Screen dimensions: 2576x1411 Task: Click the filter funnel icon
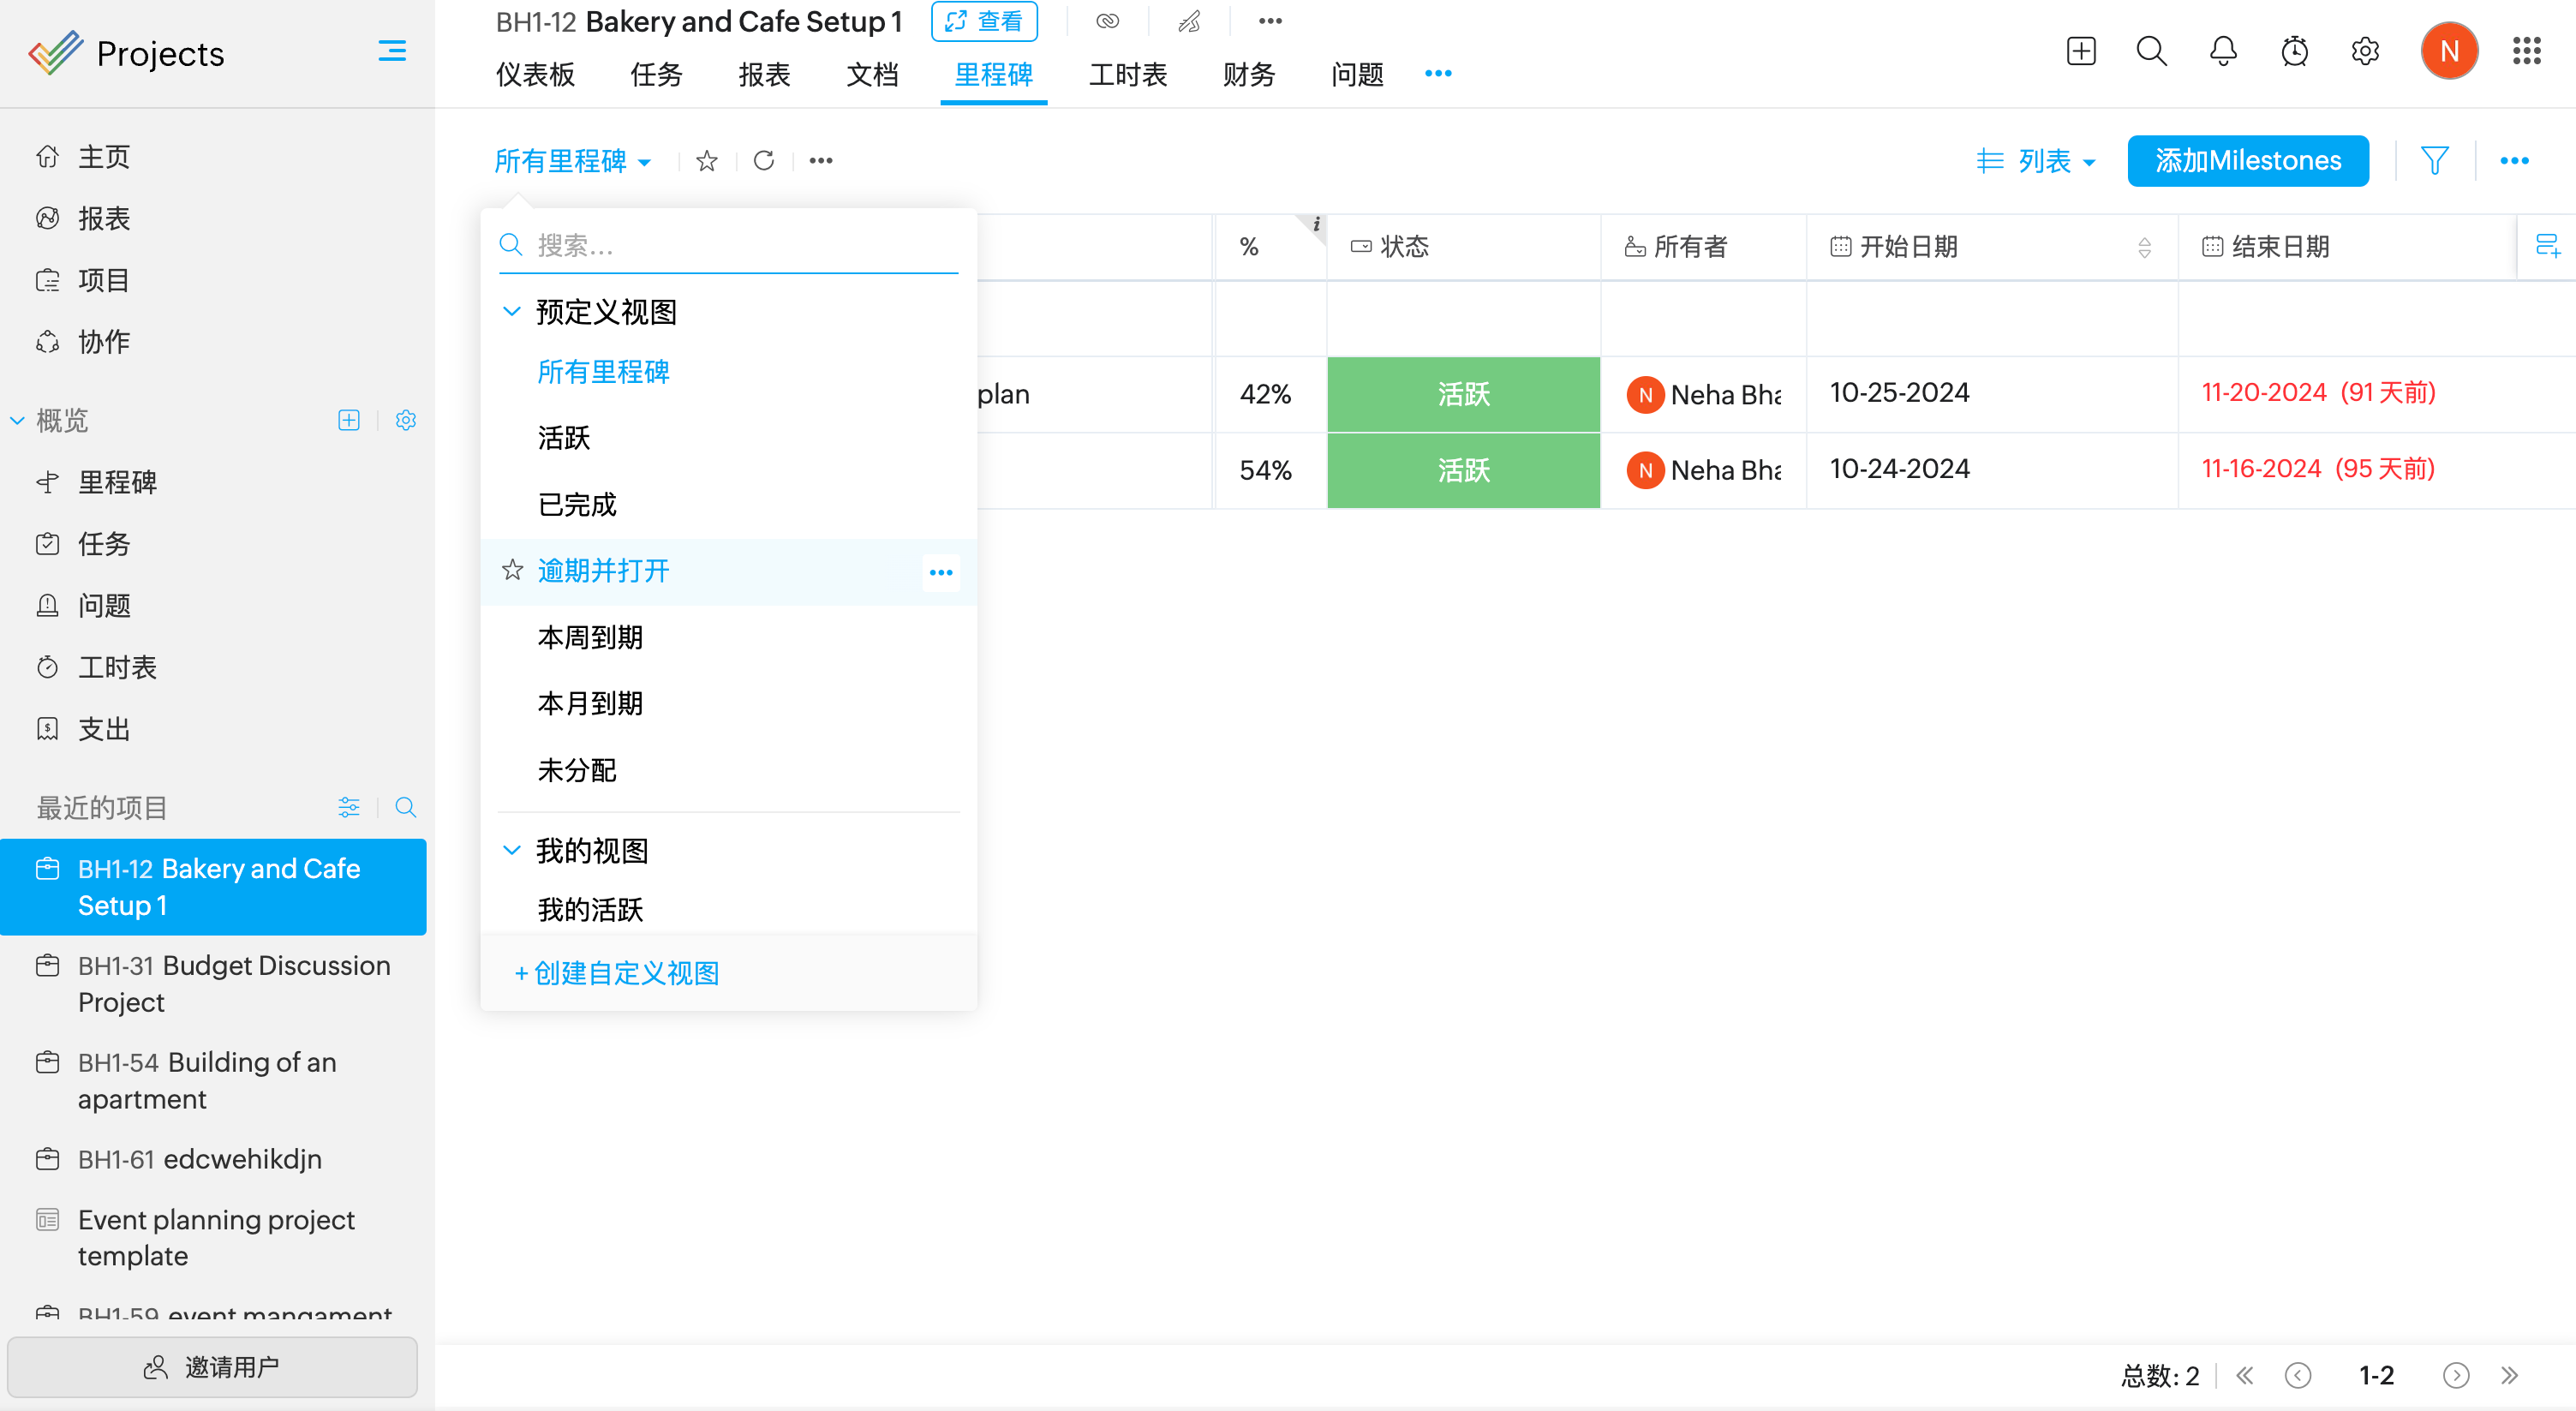(x=2434, y=160)
